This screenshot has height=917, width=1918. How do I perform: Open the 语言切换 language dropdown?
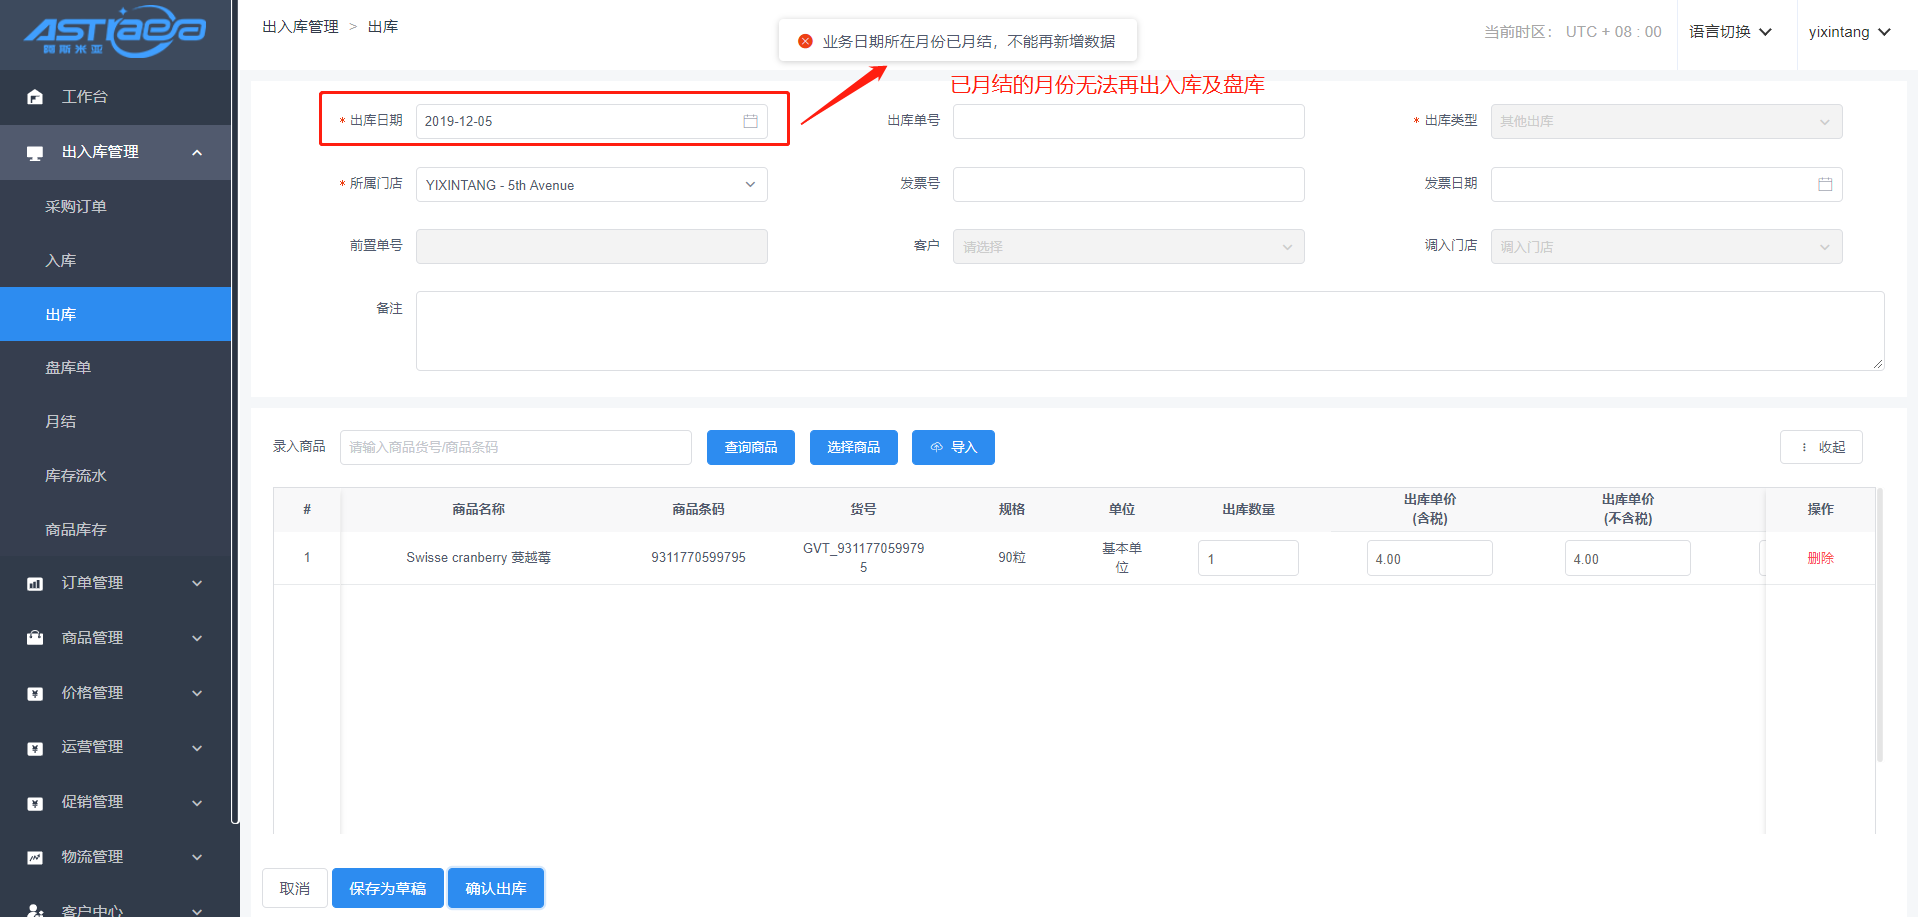pos(1730,32)
